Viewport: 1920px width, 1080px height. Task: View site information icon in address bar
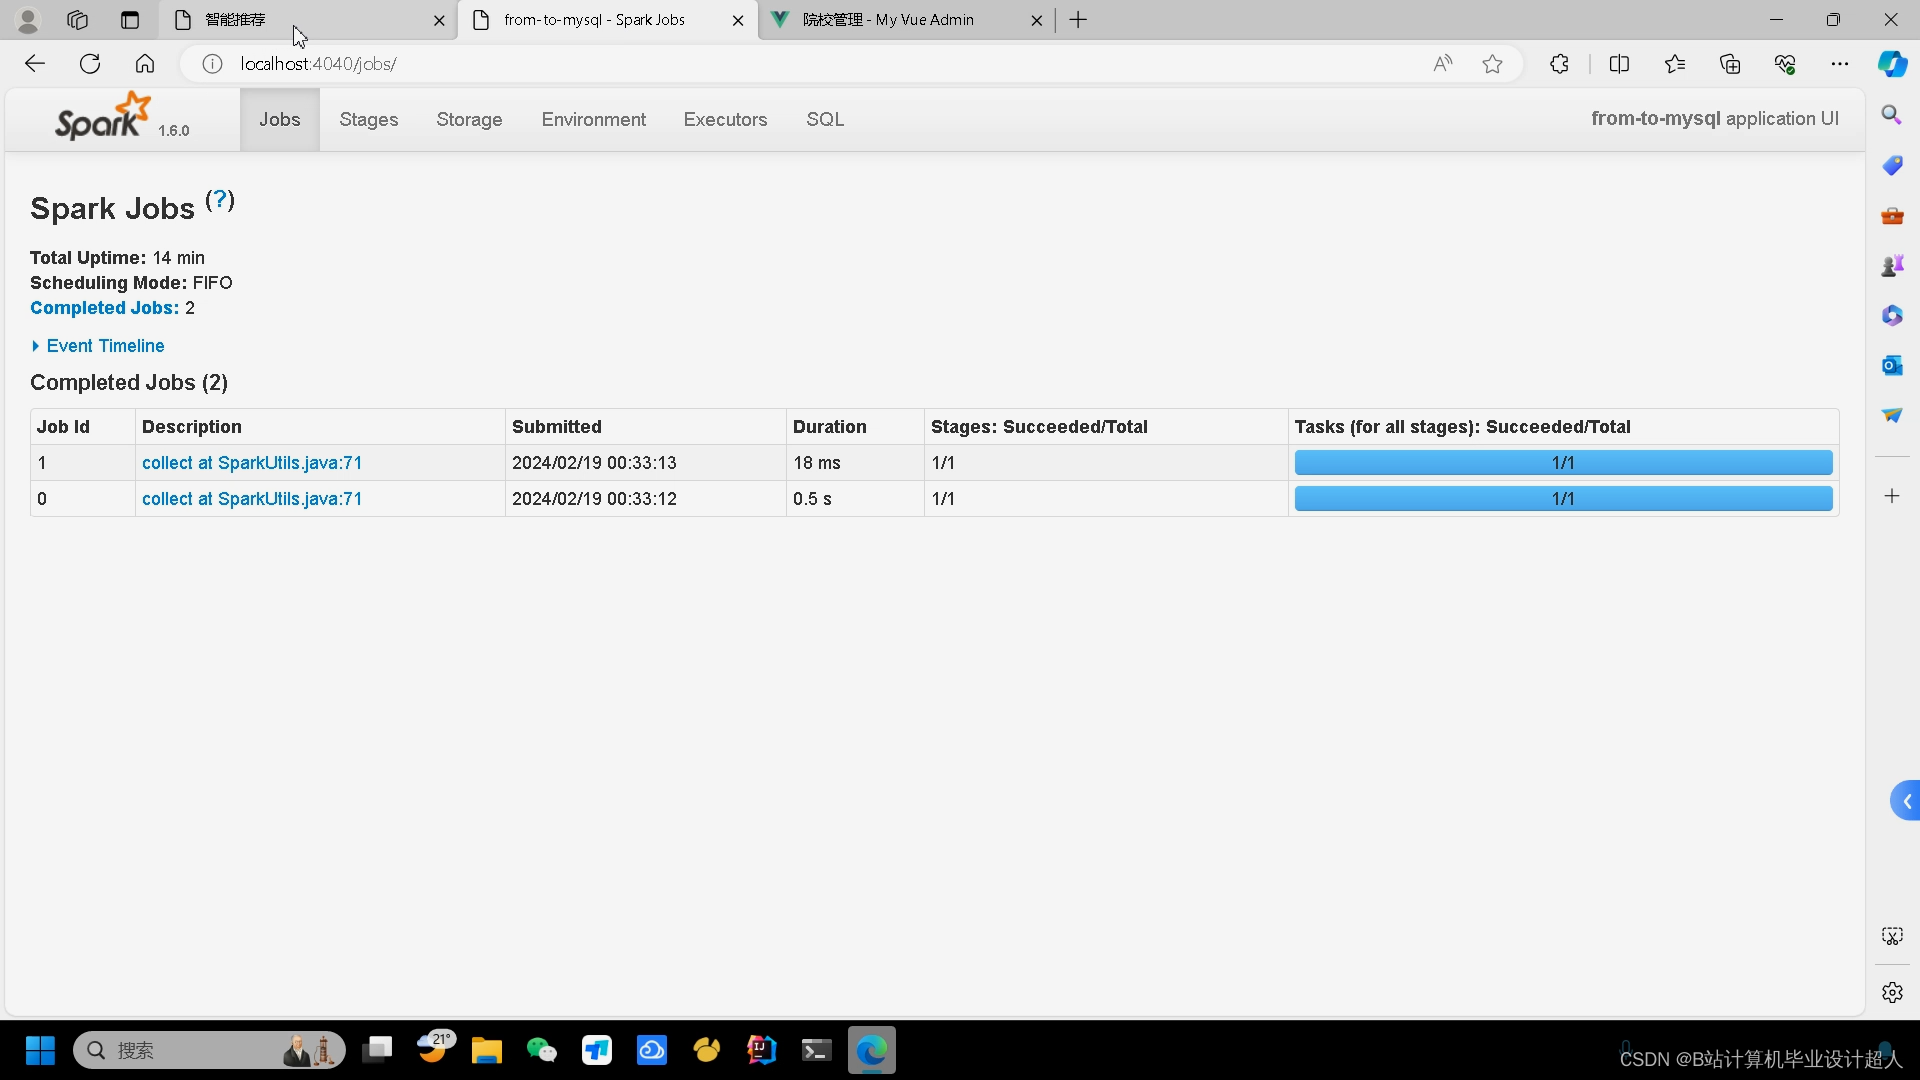212,64
